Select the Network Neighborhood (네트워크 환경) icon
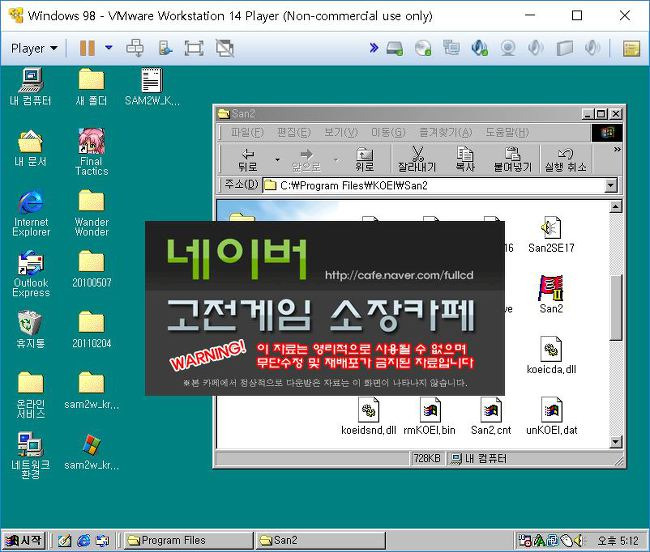650x552 pixels. point(30,456)
